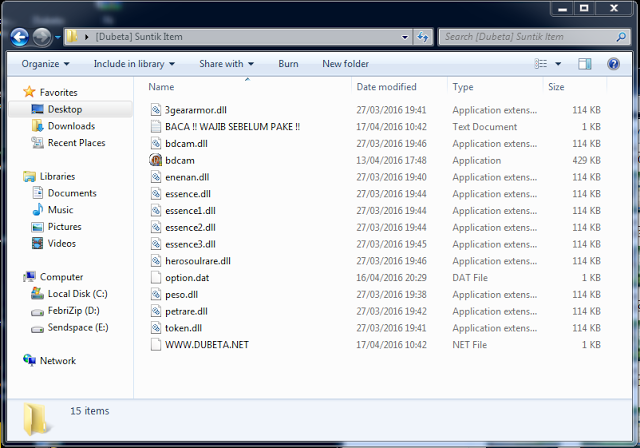Sort by the Date modified column header

(386, 87)
